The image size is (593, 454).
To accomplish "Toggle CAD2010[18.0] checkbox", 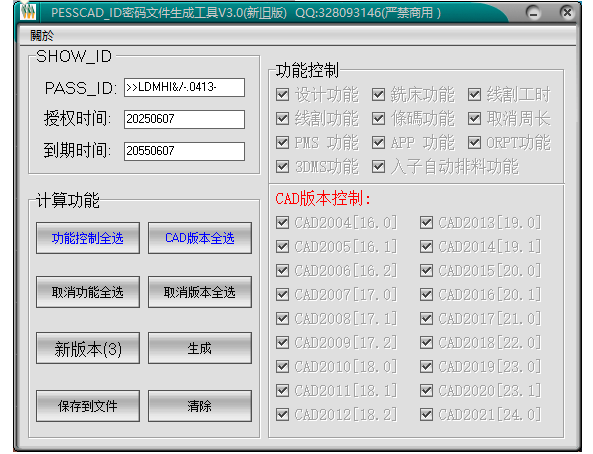I will coord(283,366).
